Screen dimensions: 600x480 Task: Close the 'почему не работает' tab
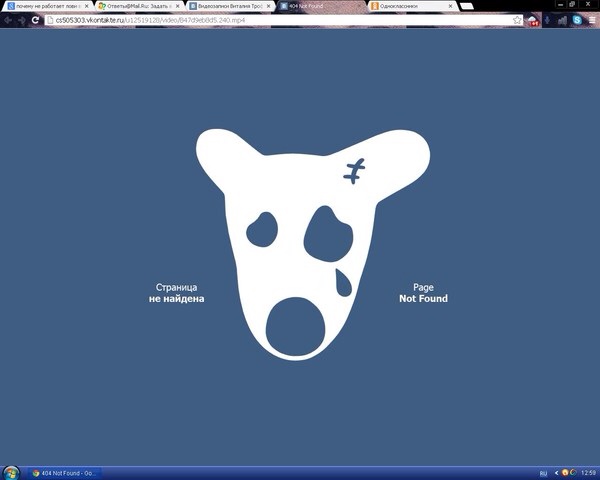tap(86, 6)
